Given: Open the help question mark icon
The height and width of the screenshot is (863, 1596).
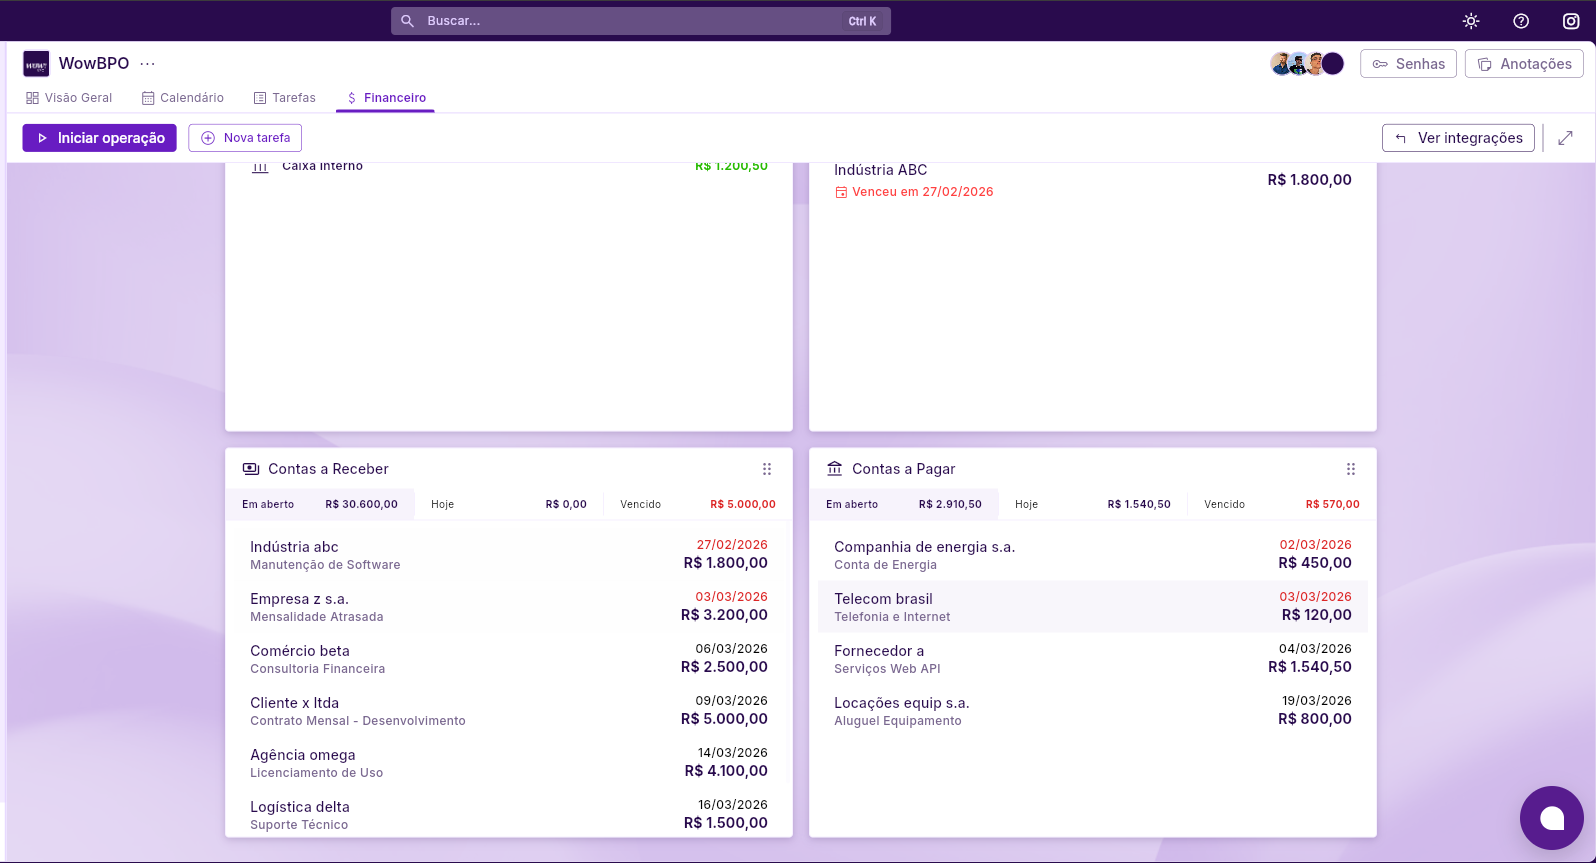Looking at the screenshot, I should pyautogui.click(x=1520, y=21).
